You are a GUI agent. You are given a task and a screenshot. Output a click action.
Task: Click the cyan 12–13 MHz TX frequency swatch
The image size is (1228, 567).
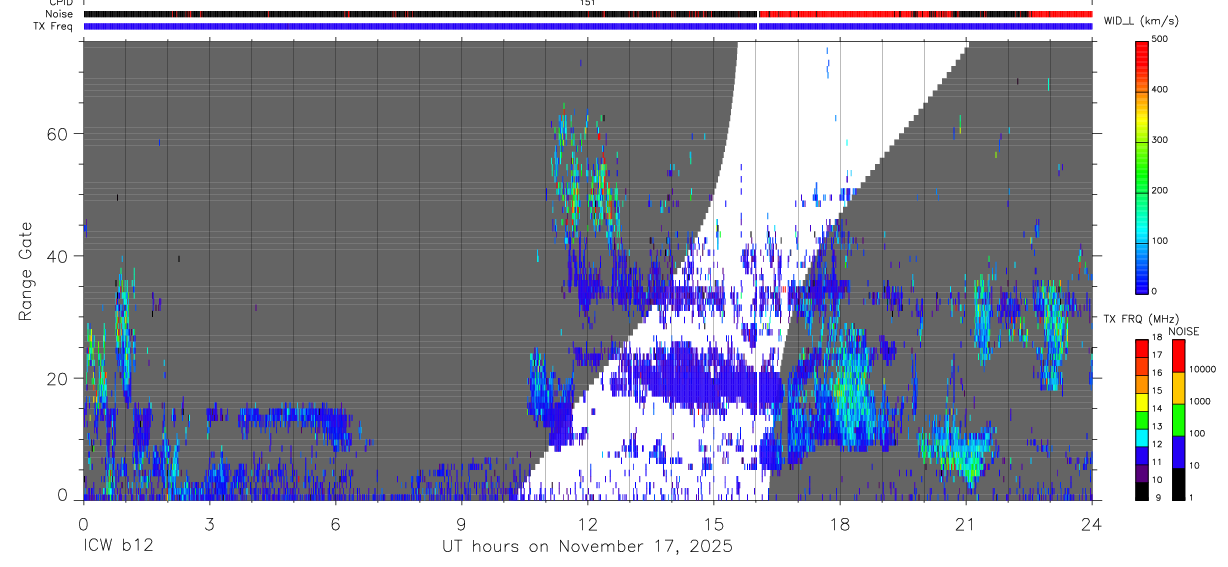click(1141, 438)
